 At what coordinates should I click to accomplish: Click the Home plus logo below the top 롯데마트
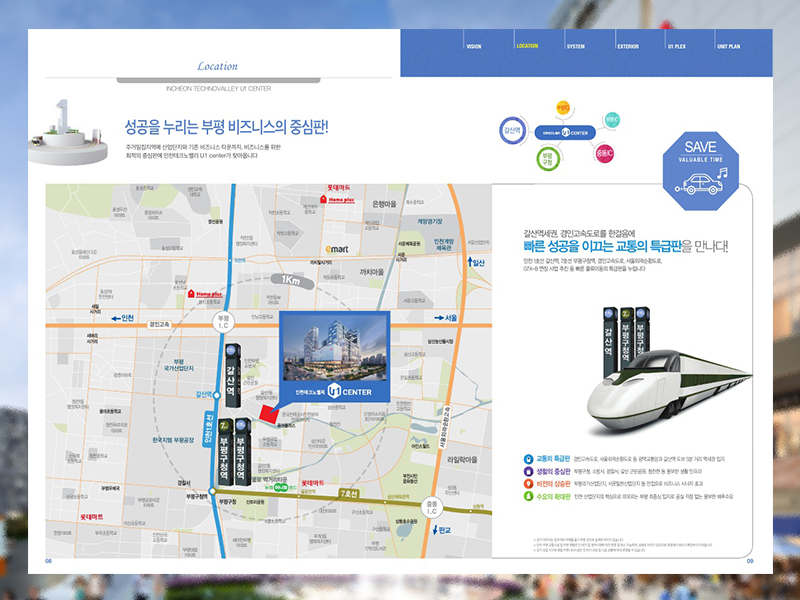pyautogui.click(x=337, y=199)
